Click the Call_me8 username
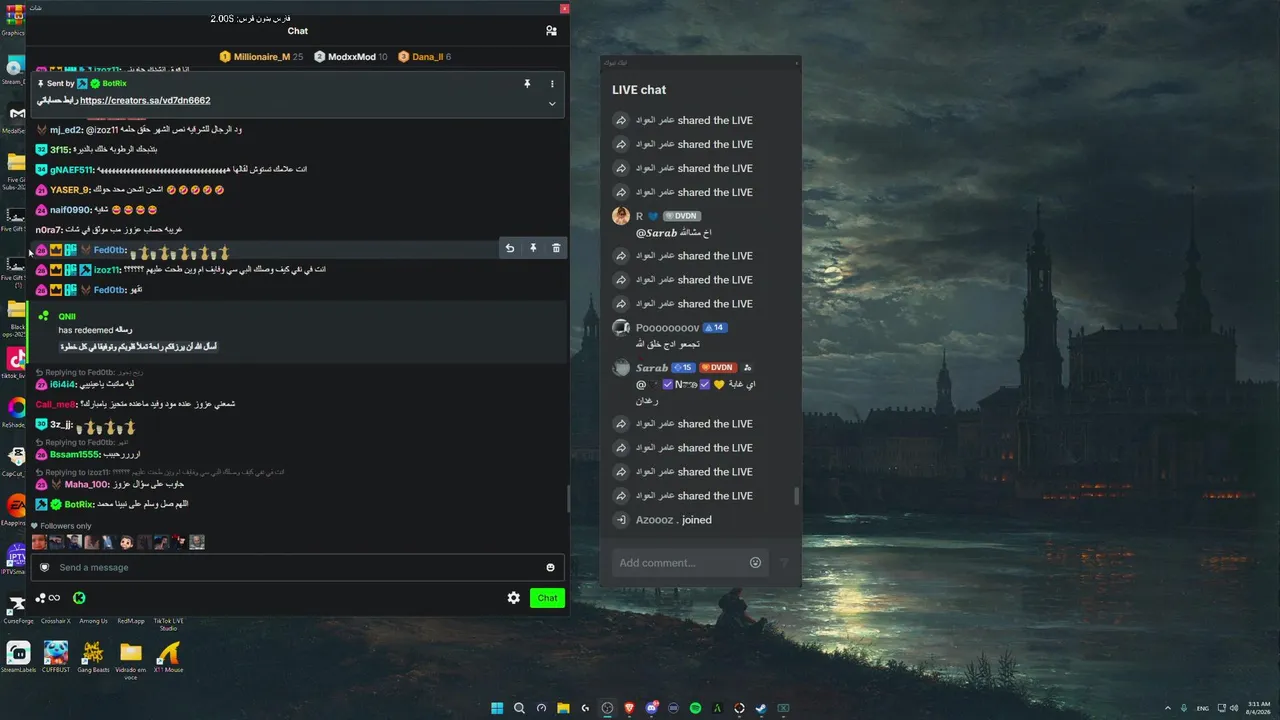 point(56,404)
